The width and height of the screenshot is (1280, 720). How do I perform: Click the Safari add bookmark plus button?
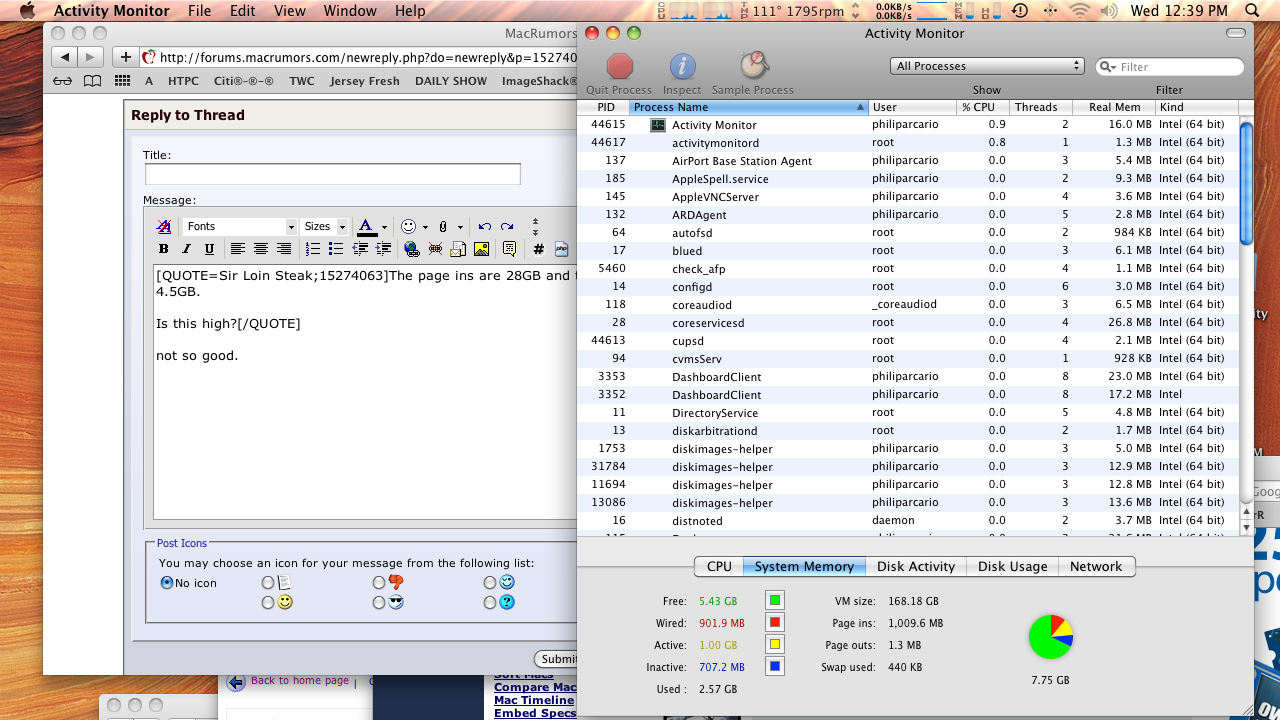(x=125, y=57)
